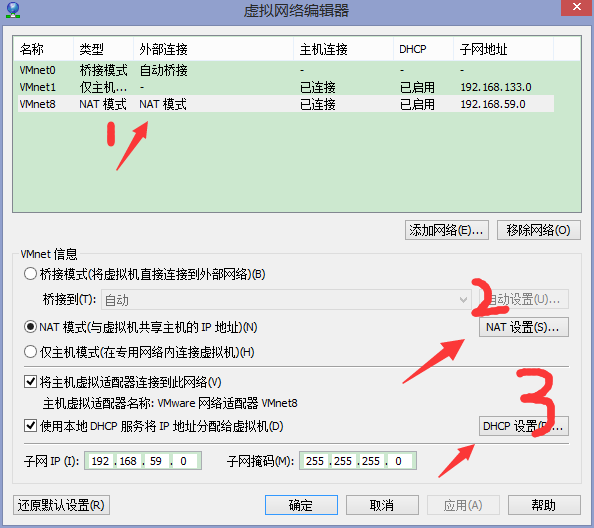The height and width of the screenshot is (528, 594).
Task: Click third octet 59 of 子网 IP
Action: coord(156,461)
